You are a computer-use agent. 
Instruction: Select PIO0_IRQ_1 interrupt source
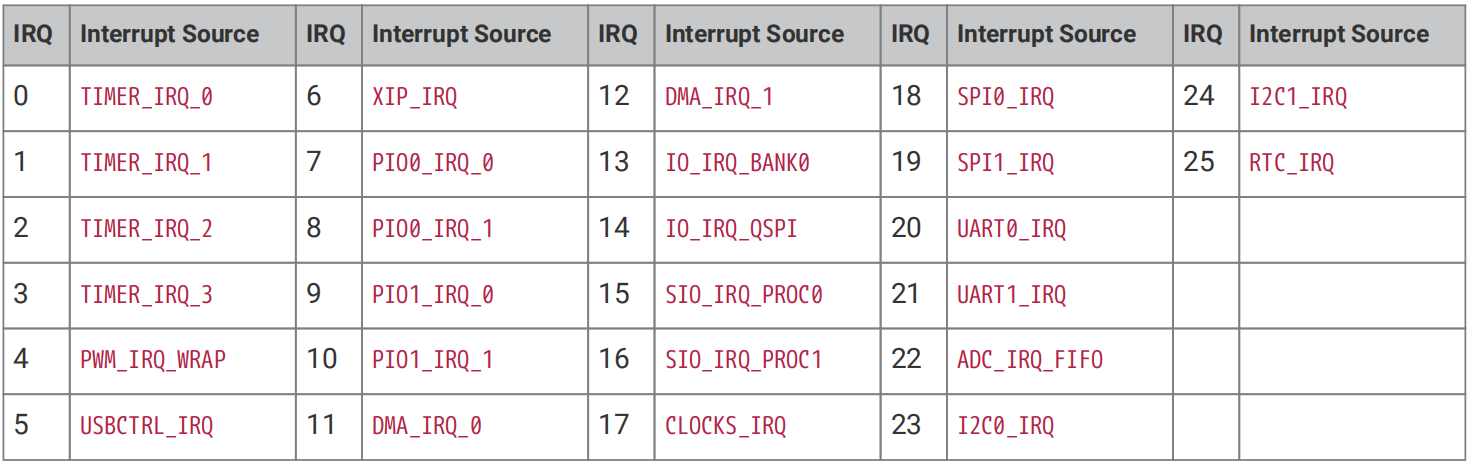click(x=432, y=229)
